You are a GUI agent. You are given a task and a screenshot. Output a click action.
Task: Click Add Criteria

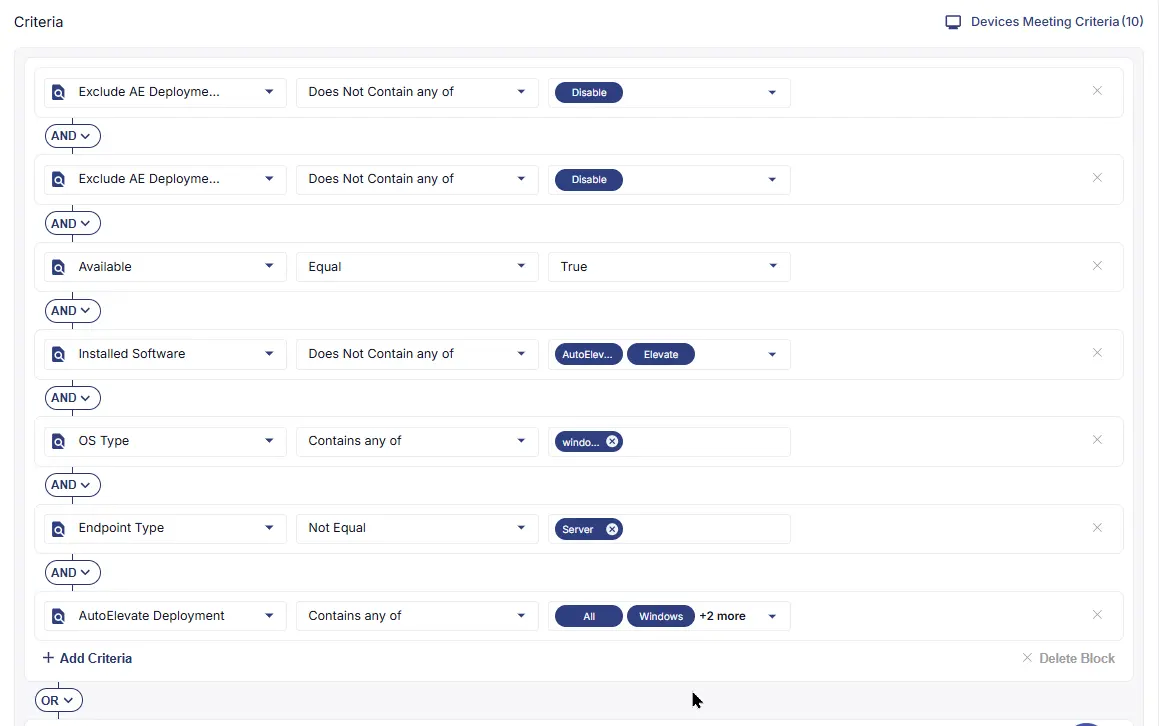pyautogui.click(x=87, y=658)
